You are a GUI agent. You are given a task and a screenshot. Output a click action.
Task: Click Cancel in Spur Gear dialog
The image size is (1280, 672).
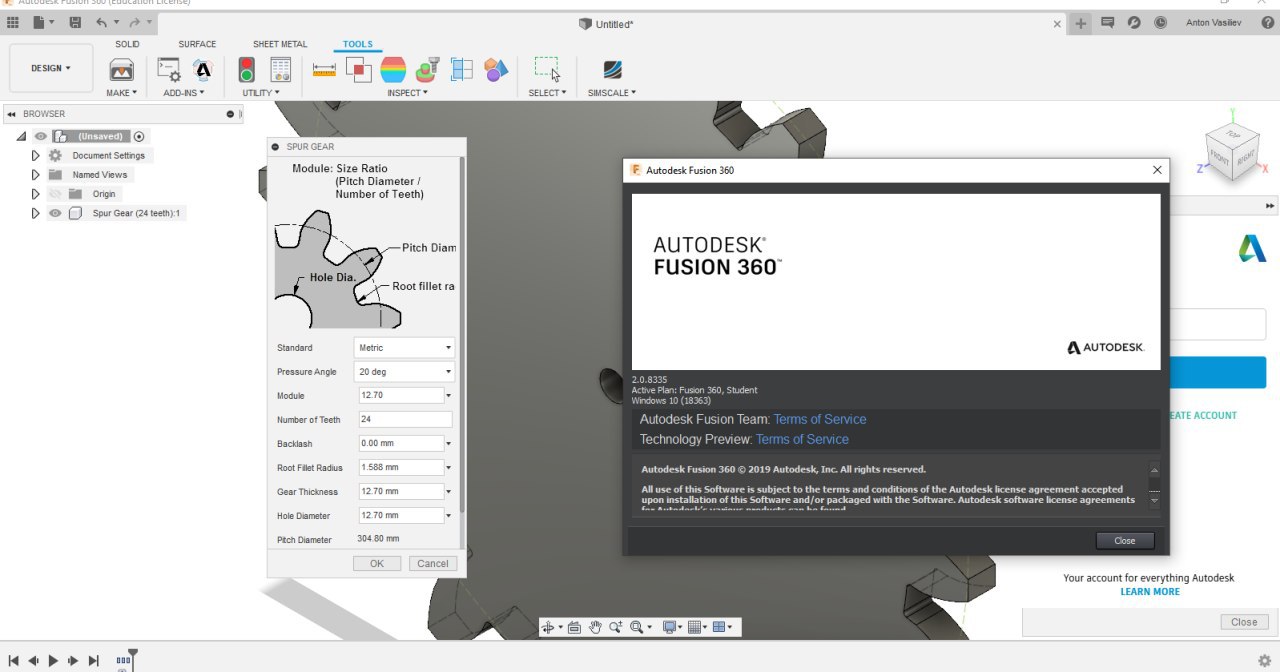click(433, 564)
